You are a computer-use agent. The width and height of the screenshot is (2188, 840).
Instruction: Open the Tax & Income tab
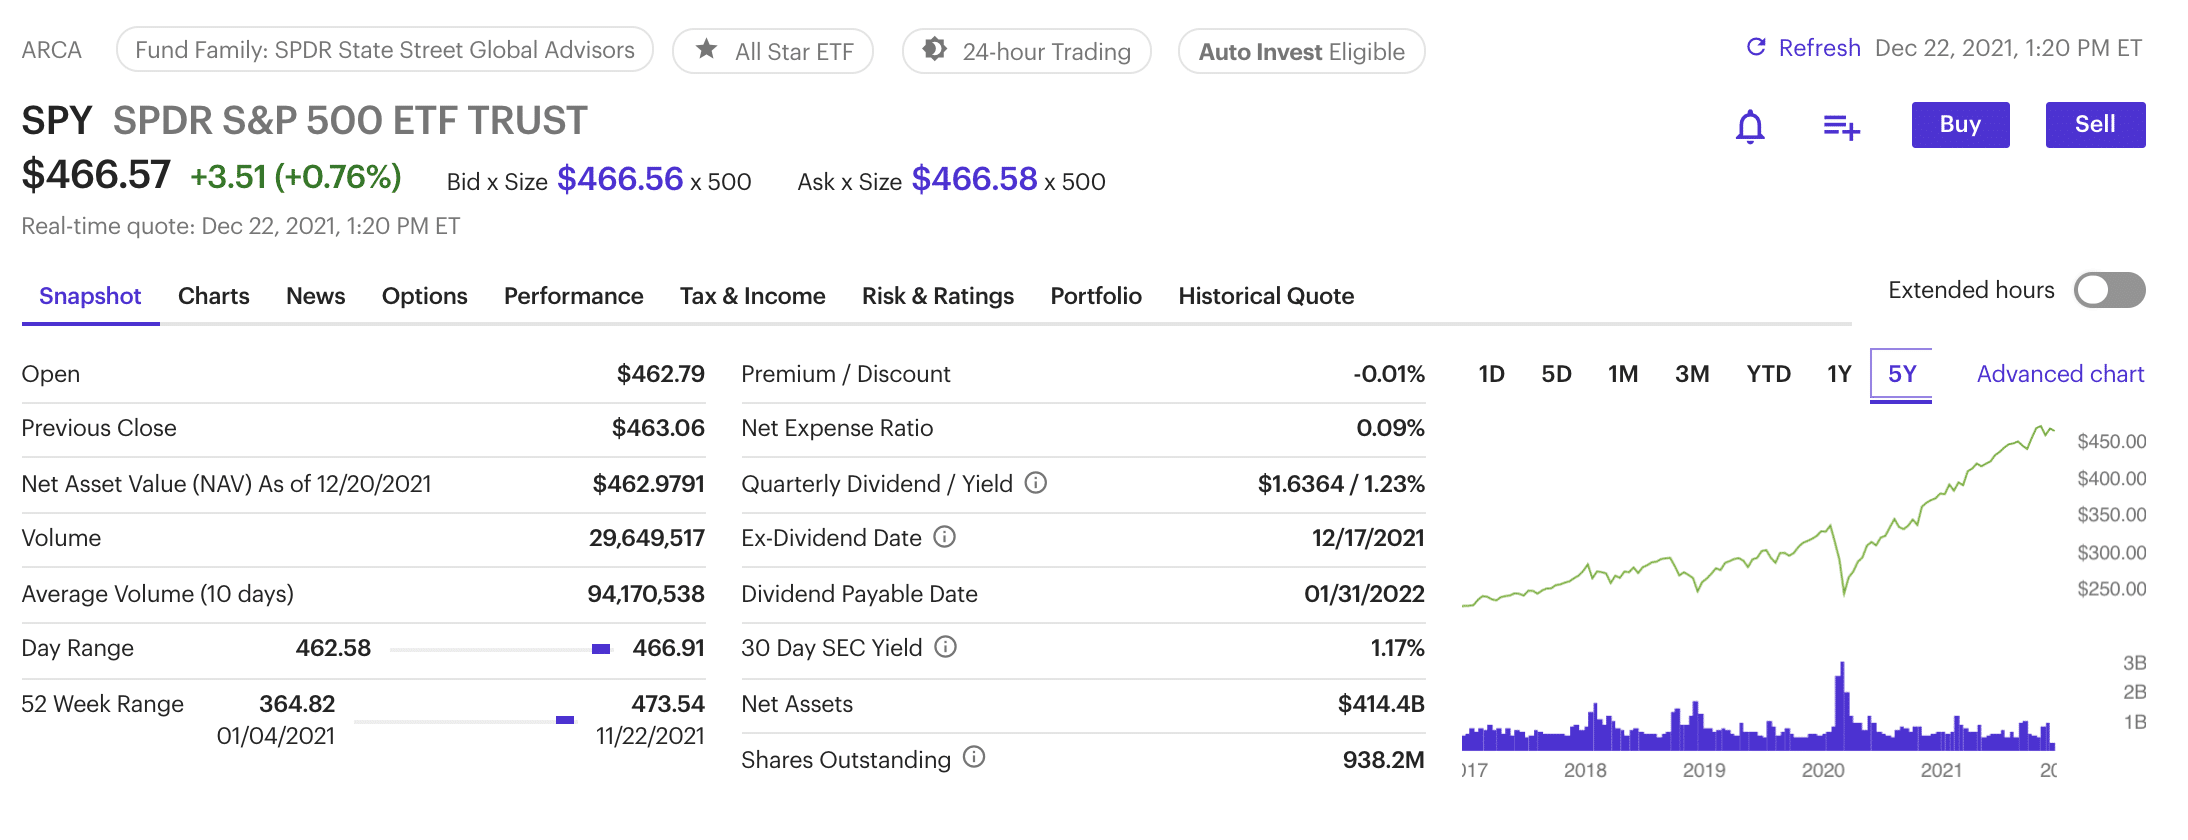pos(753,296)
